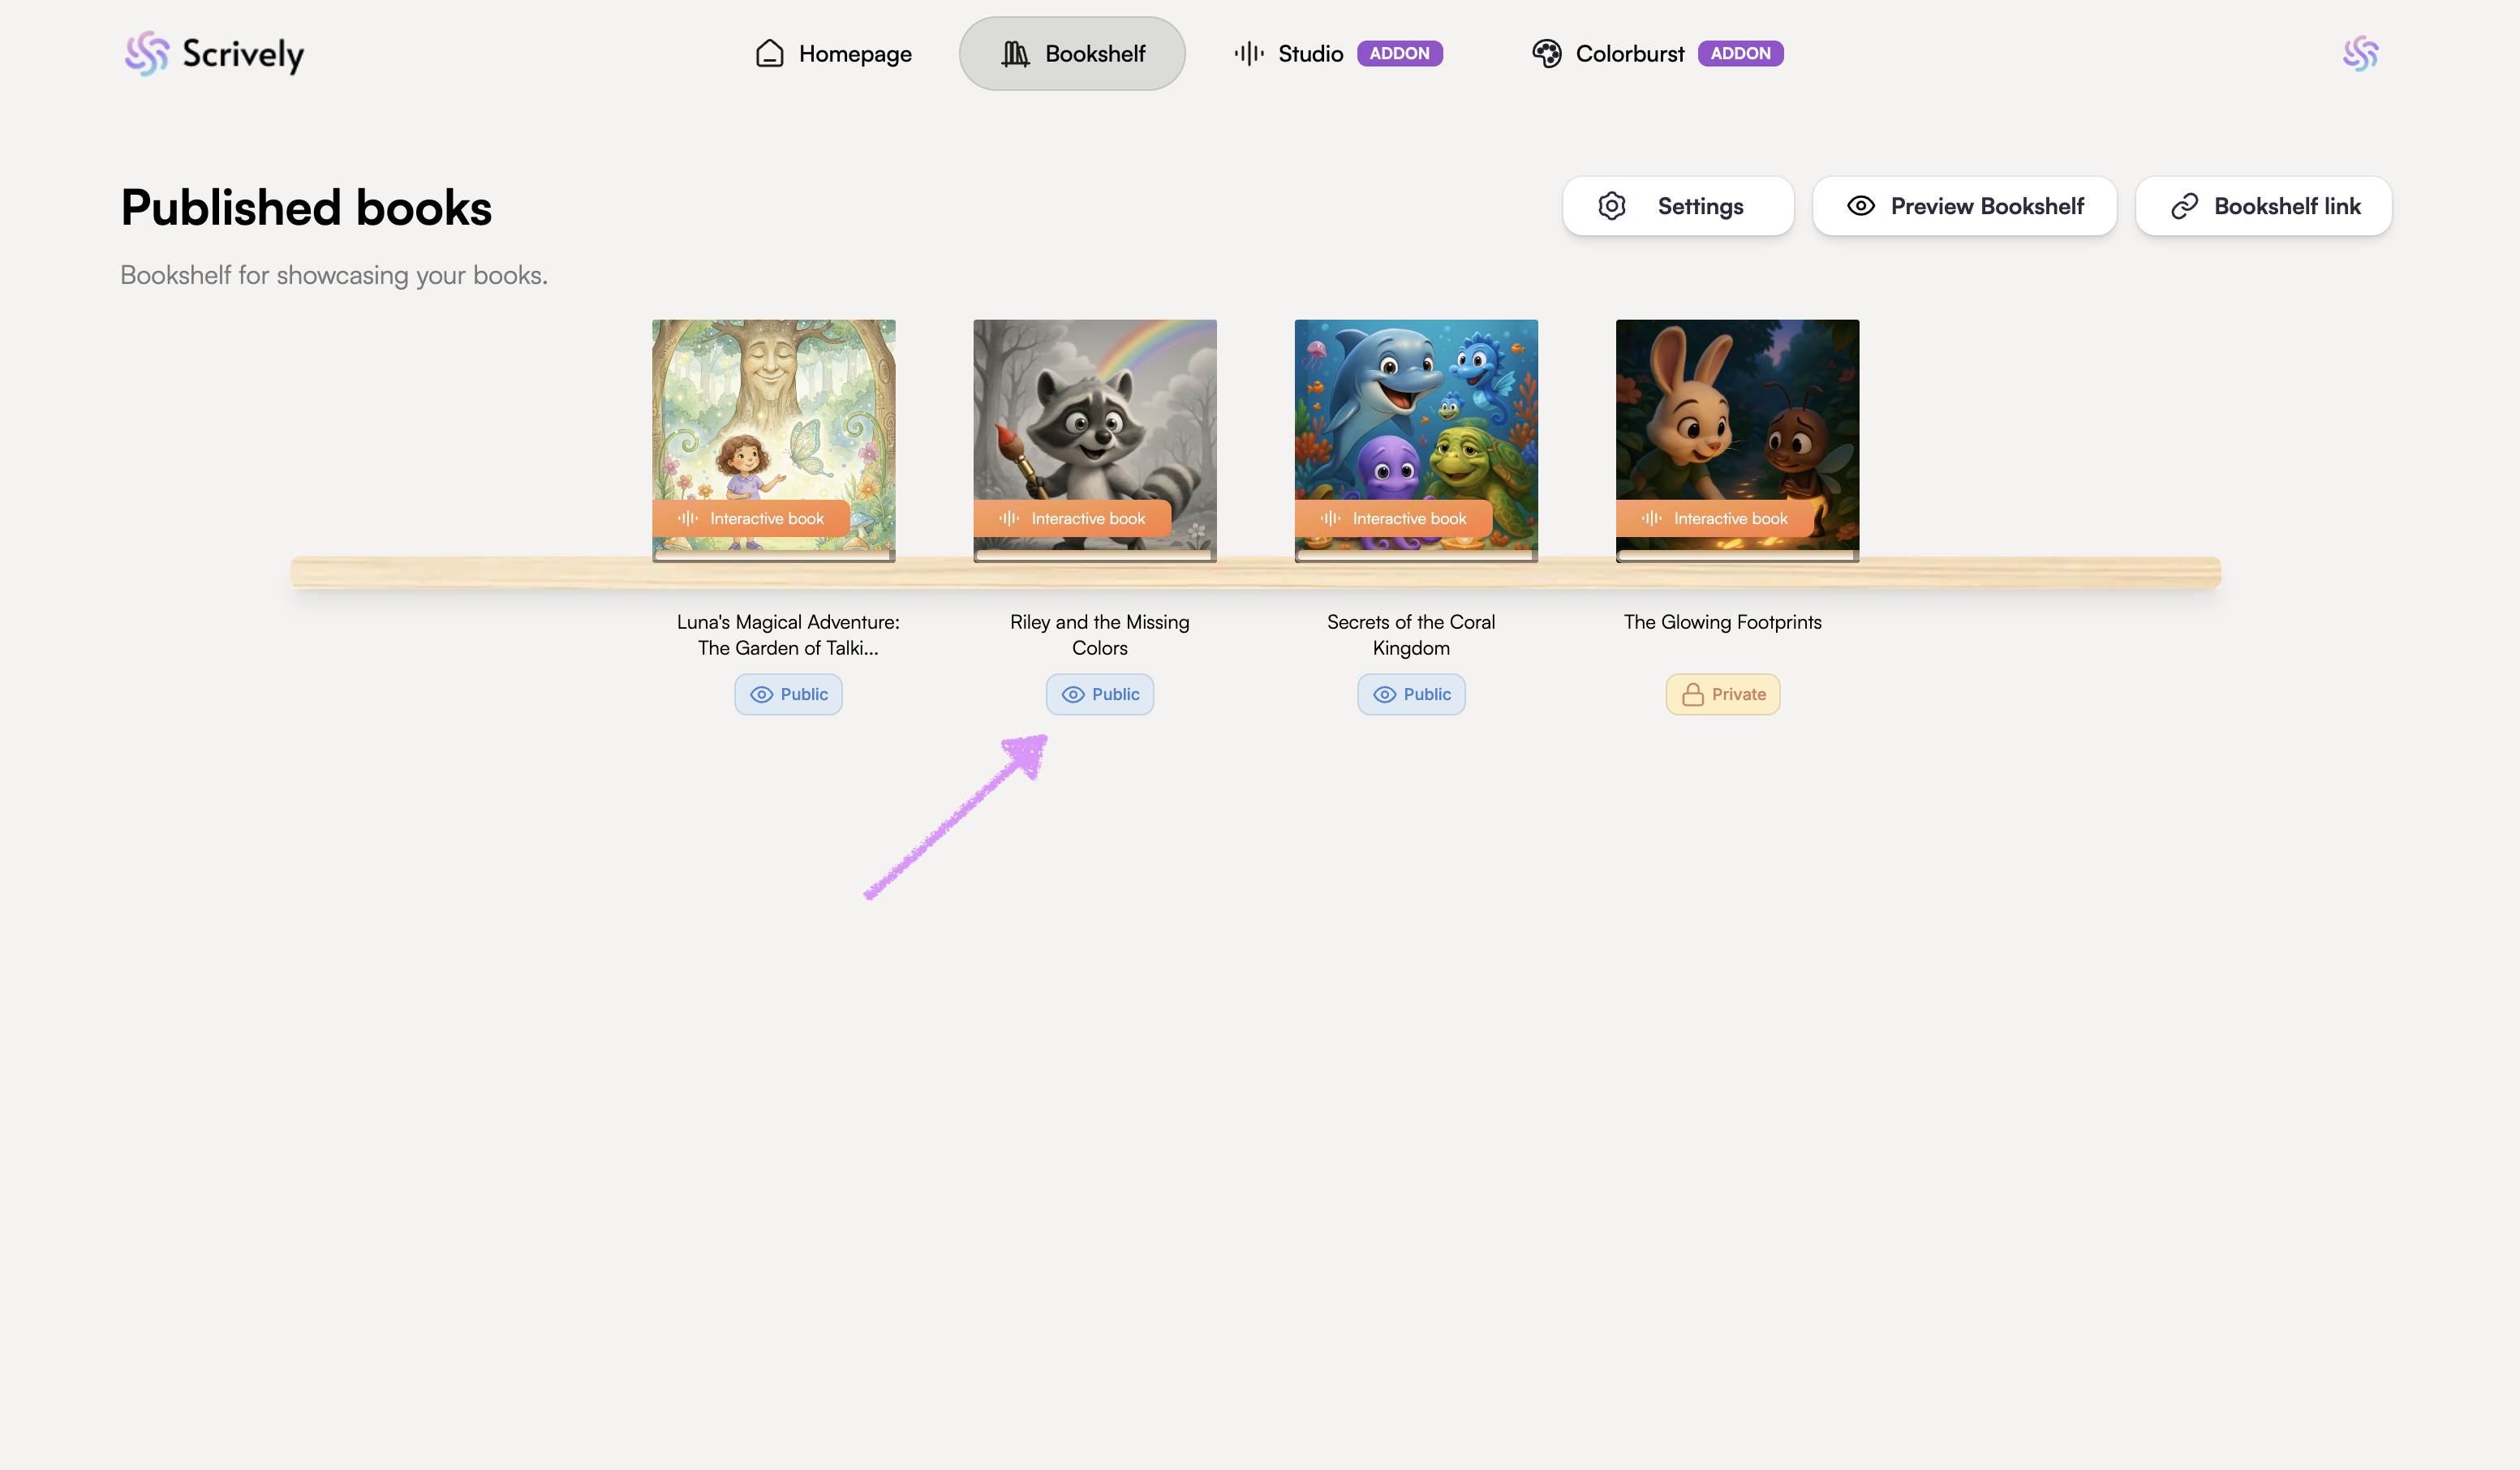Toggle Private status of The Glowing Footprints

pyautogui.click(x=1722, y=694)
